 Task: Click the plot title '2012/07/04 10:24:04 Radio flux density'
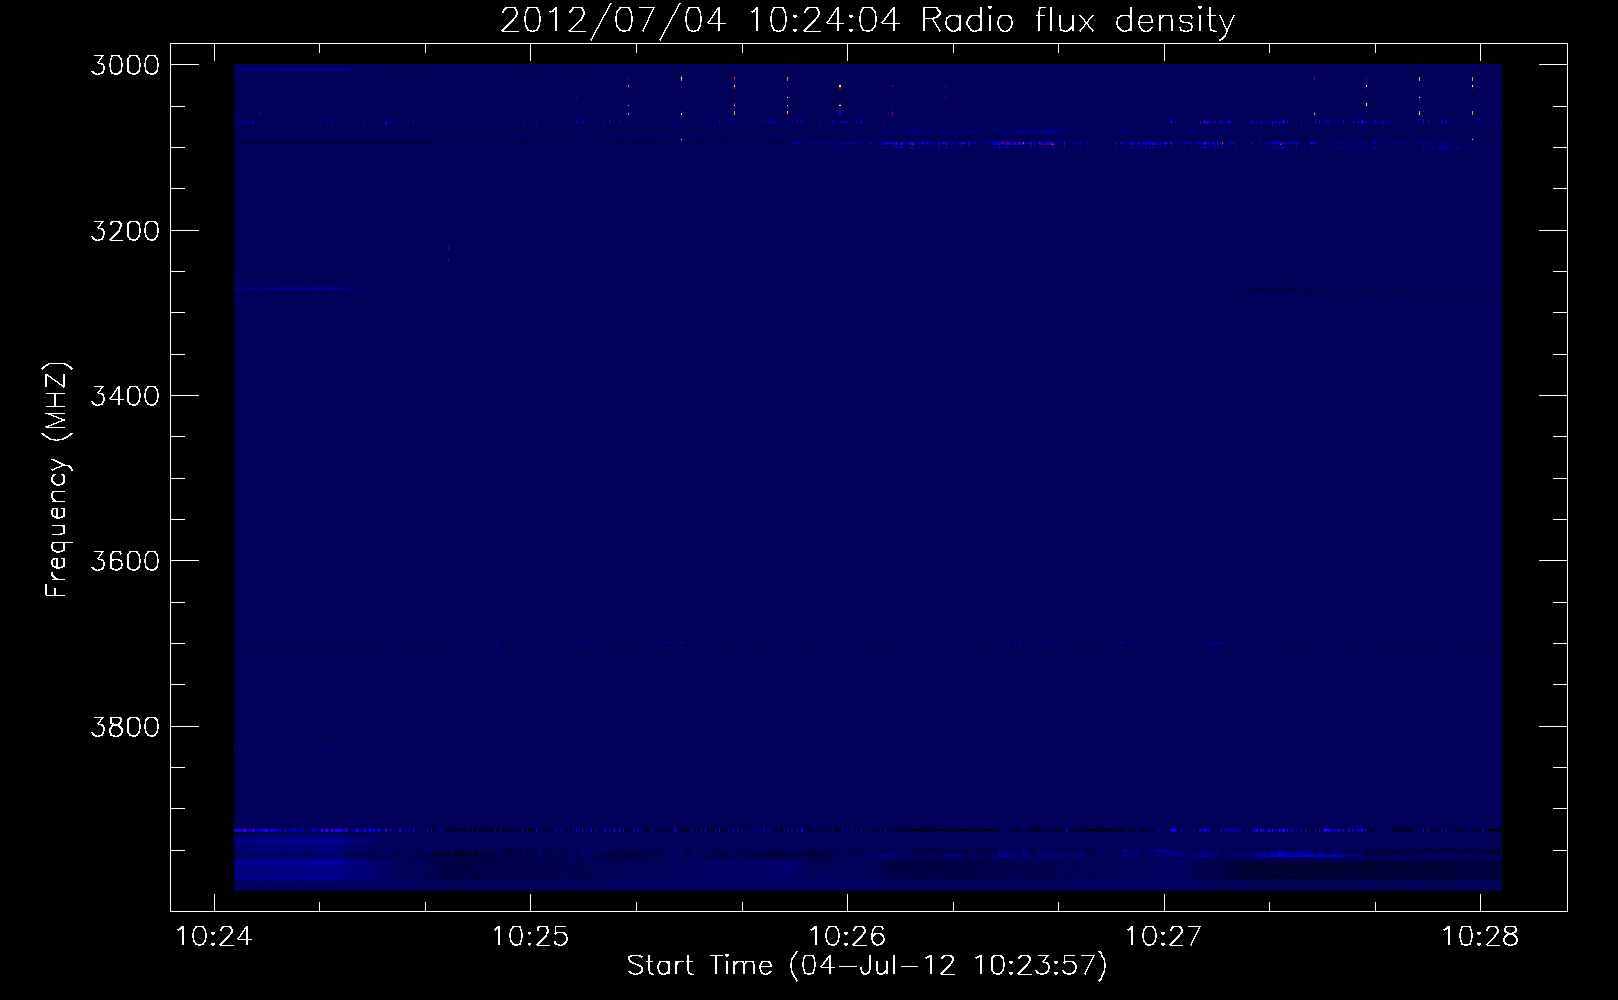pyautogui.click(x=867, y=21)
